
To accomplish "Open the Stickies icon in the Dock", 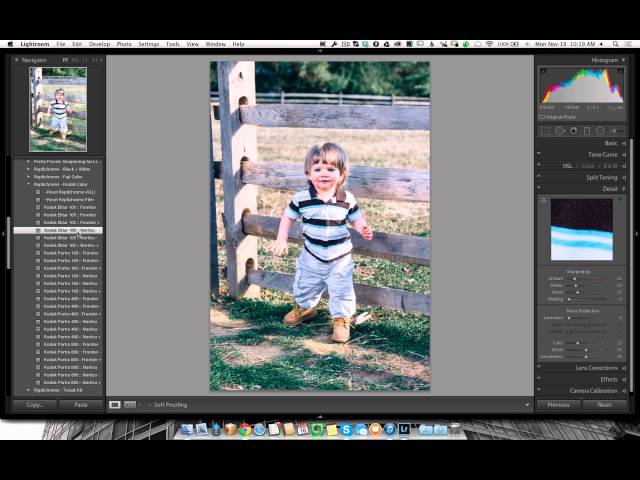I will (332, 429).
